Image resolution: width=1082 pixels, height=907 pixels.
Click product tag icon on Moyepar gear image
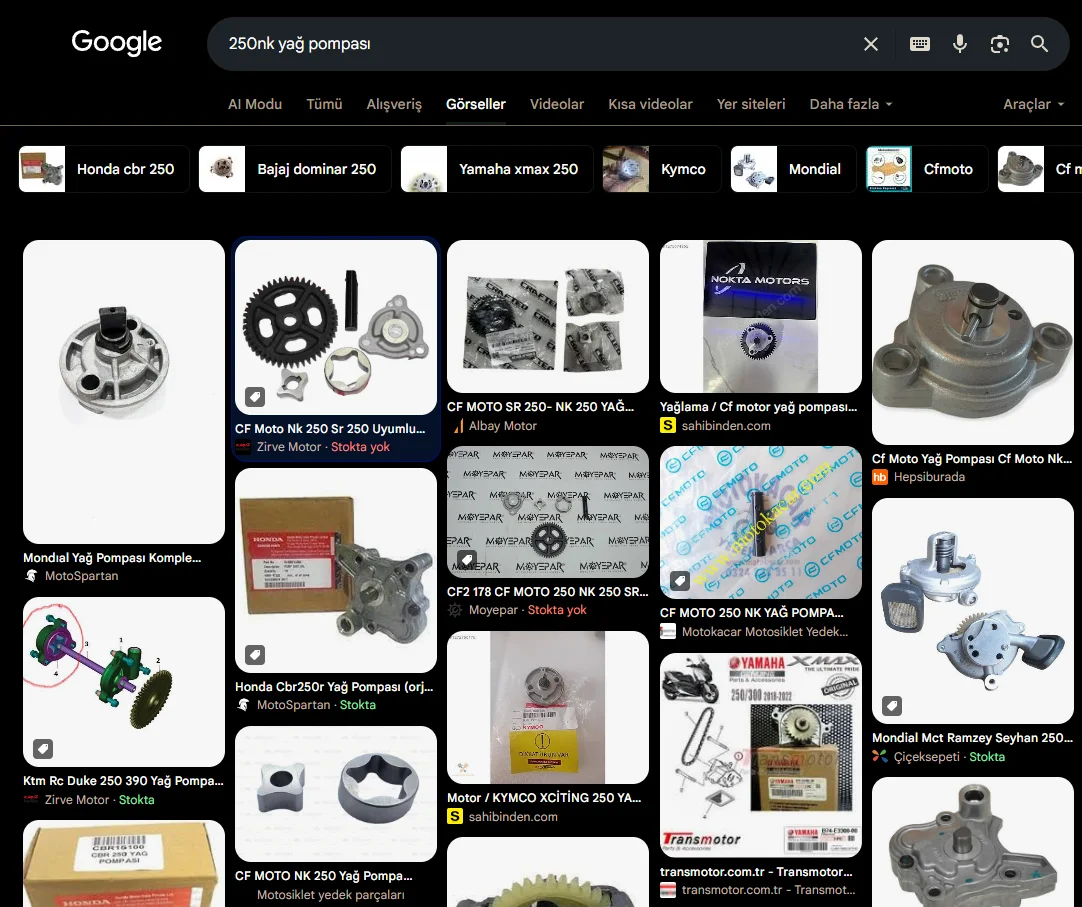coord(467,560)
